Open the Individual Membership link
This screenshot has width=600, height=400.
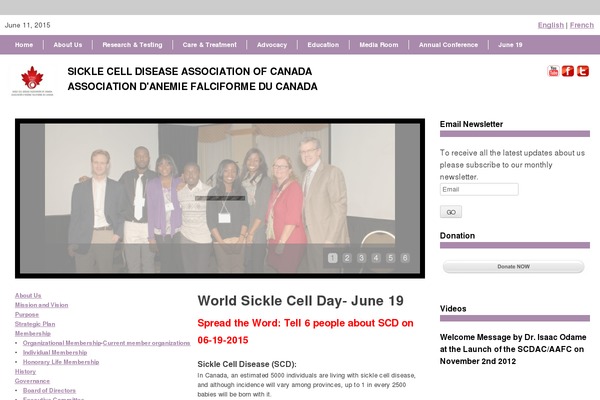[55, 353]
